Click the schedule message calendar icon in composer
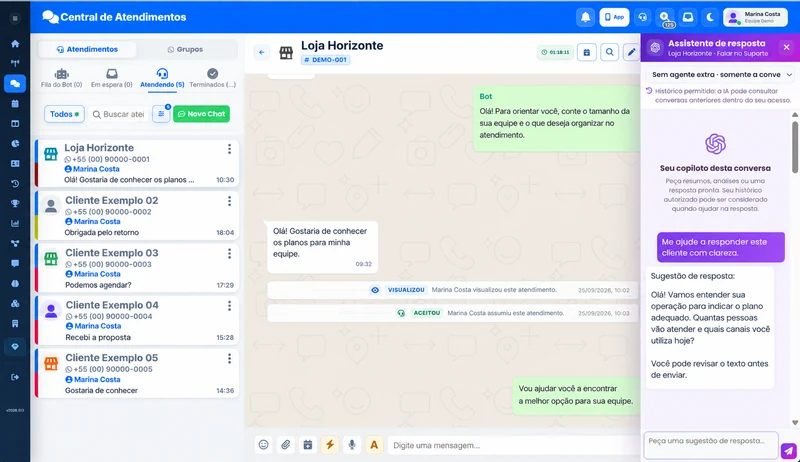 [308, 445]
